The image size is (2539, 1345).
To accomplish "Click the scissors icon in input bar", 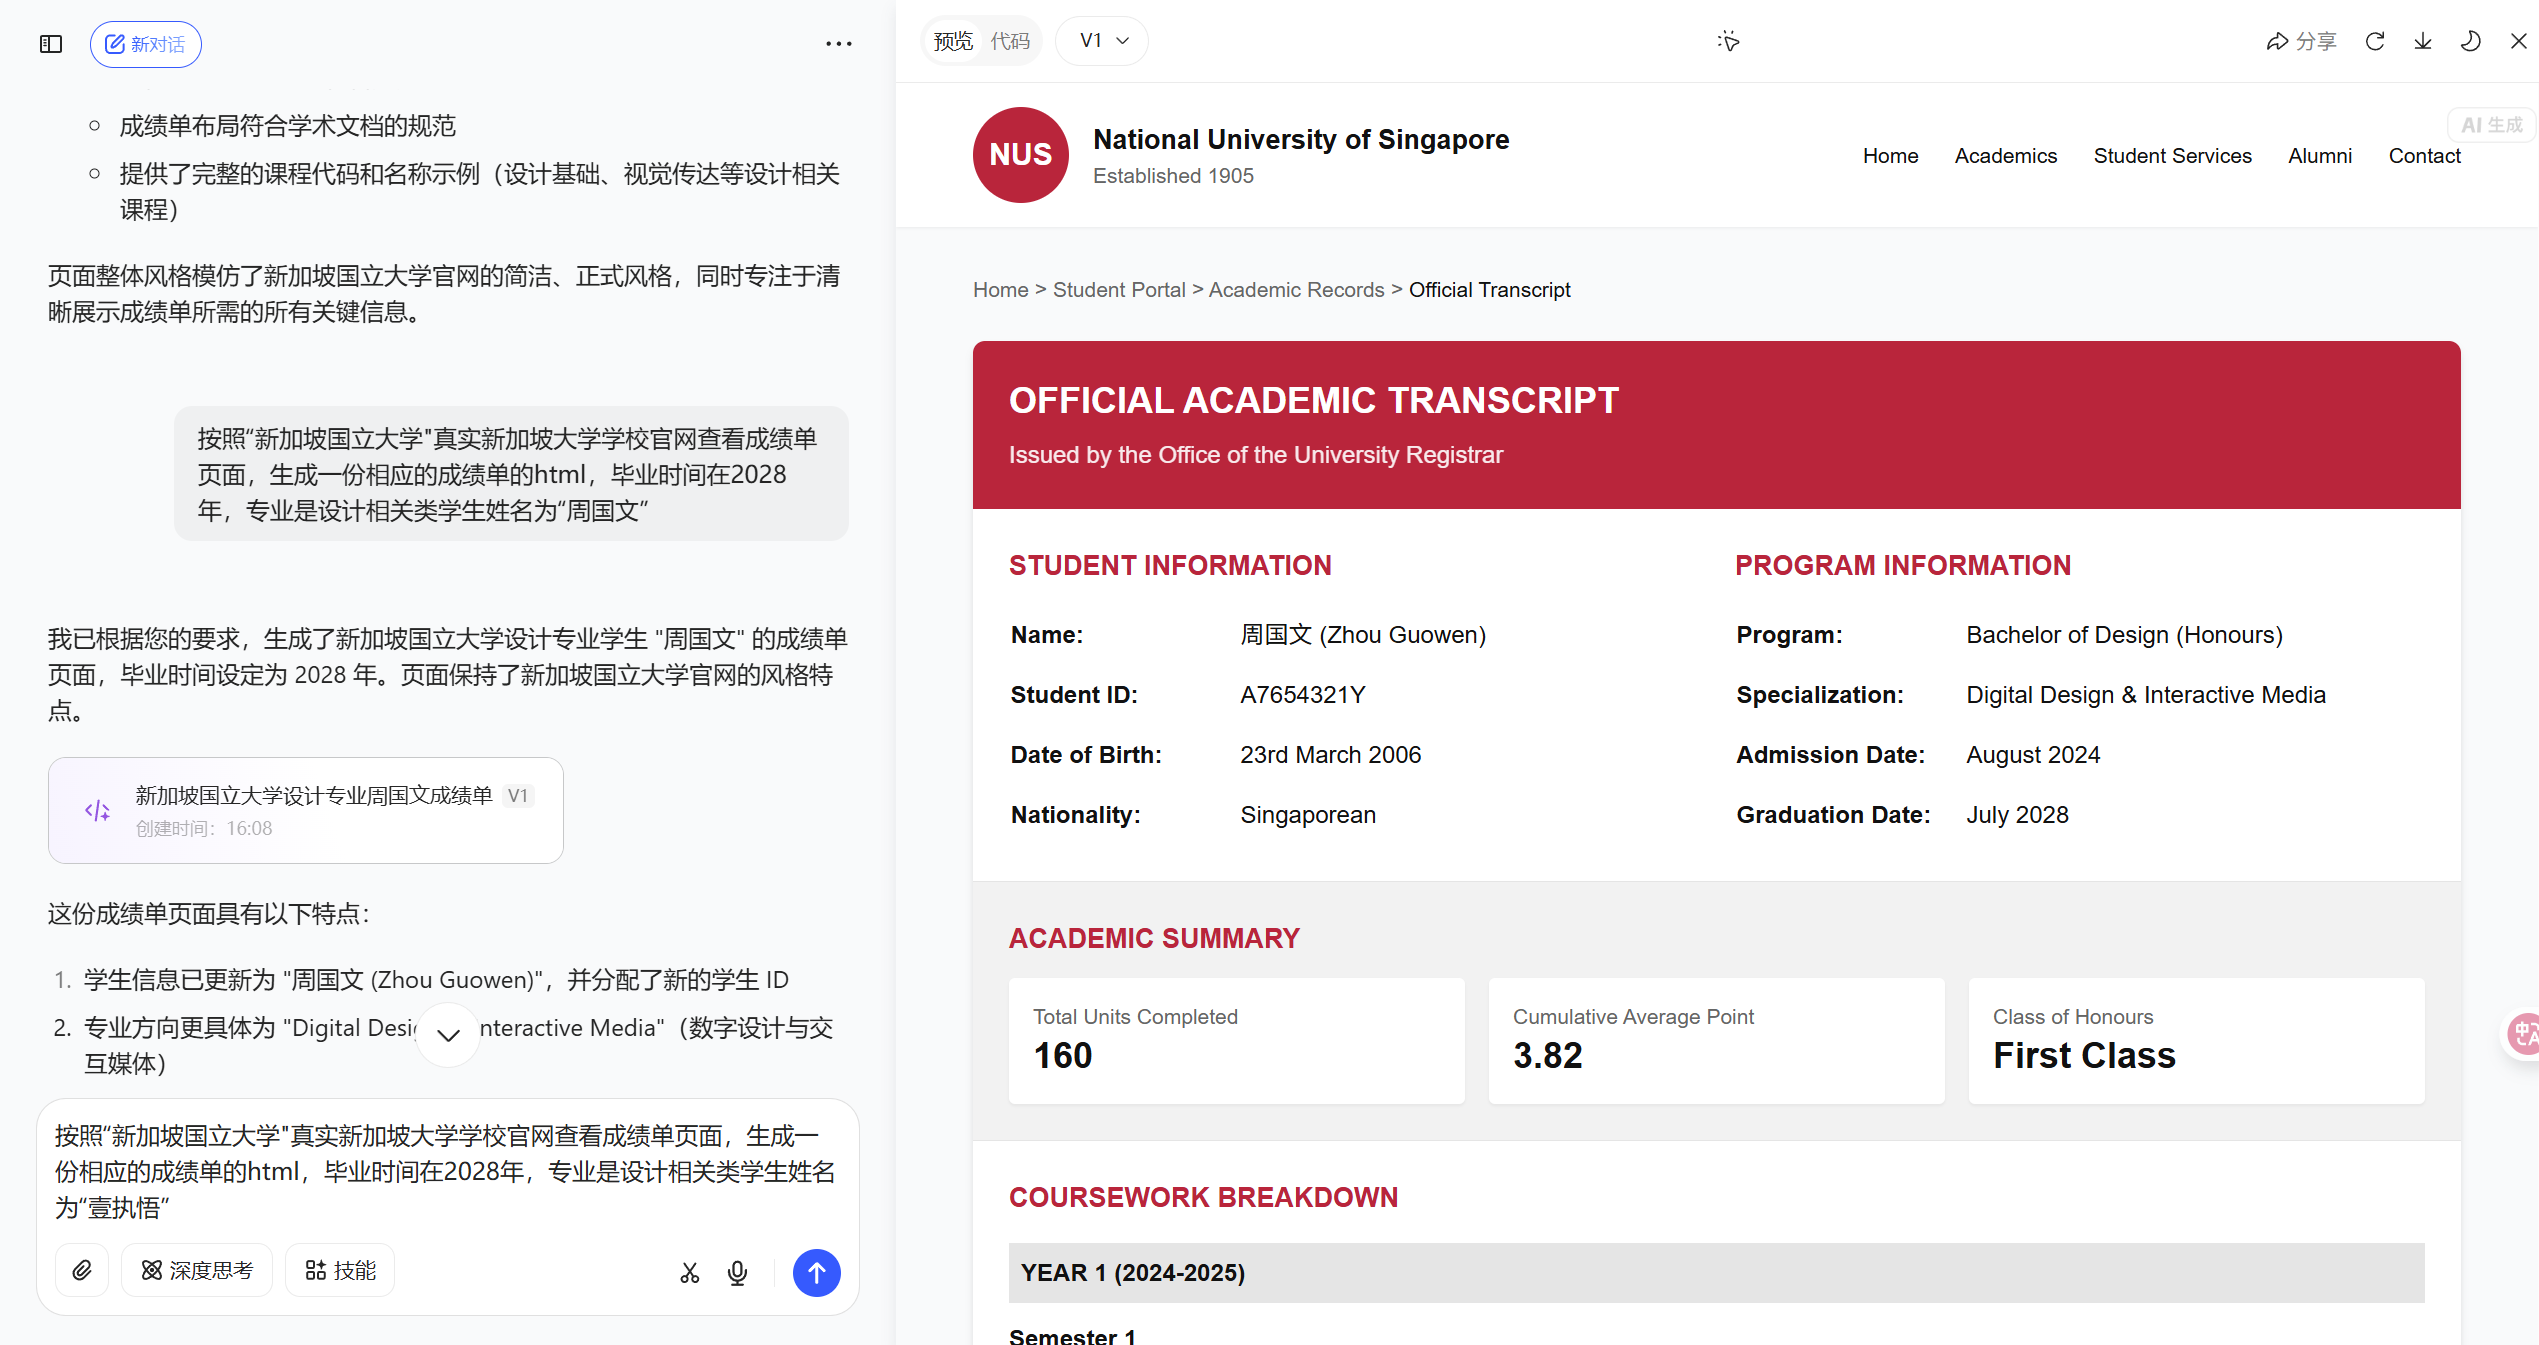I will 690,1272.
